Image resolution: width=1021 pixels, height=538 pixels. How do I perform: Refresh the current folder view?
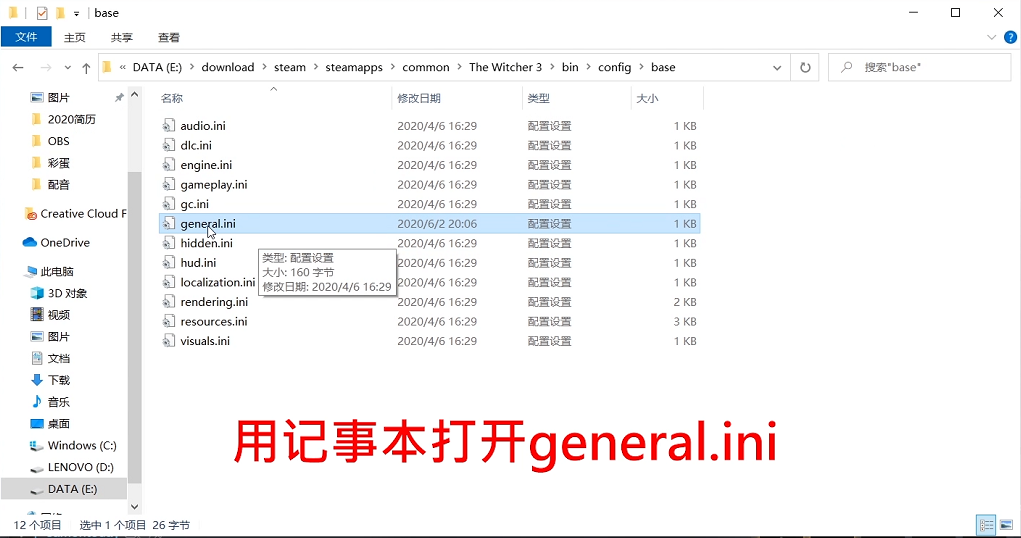pos(805,68)
